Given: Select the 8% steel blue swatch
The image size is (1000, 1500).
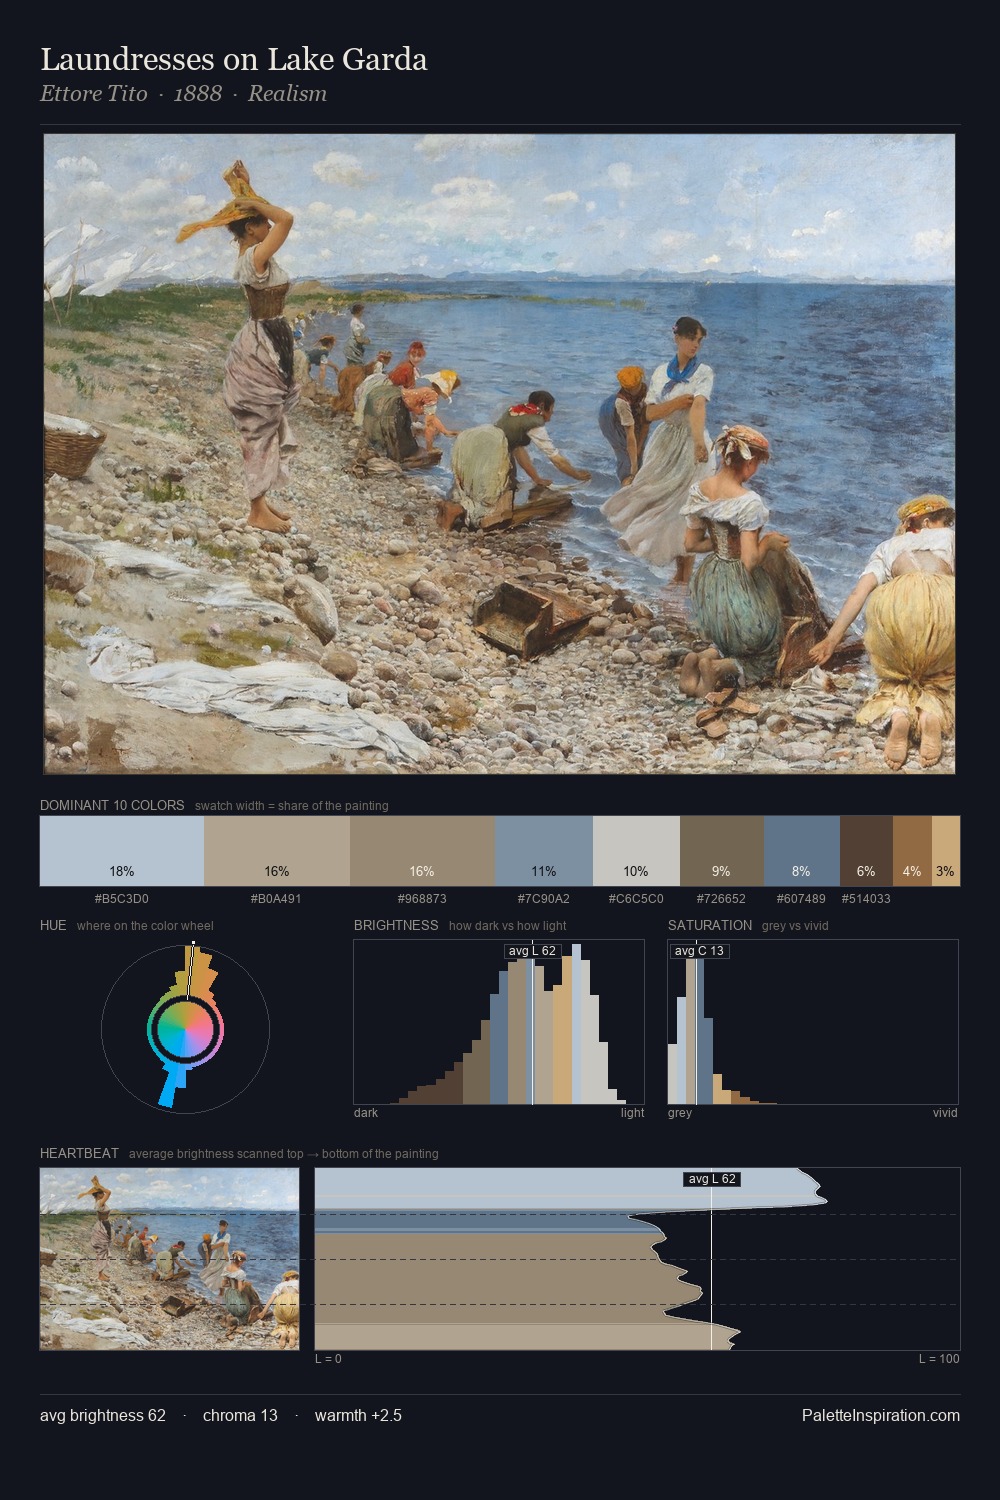Looking at the screenshot, I should coord(802,851).
